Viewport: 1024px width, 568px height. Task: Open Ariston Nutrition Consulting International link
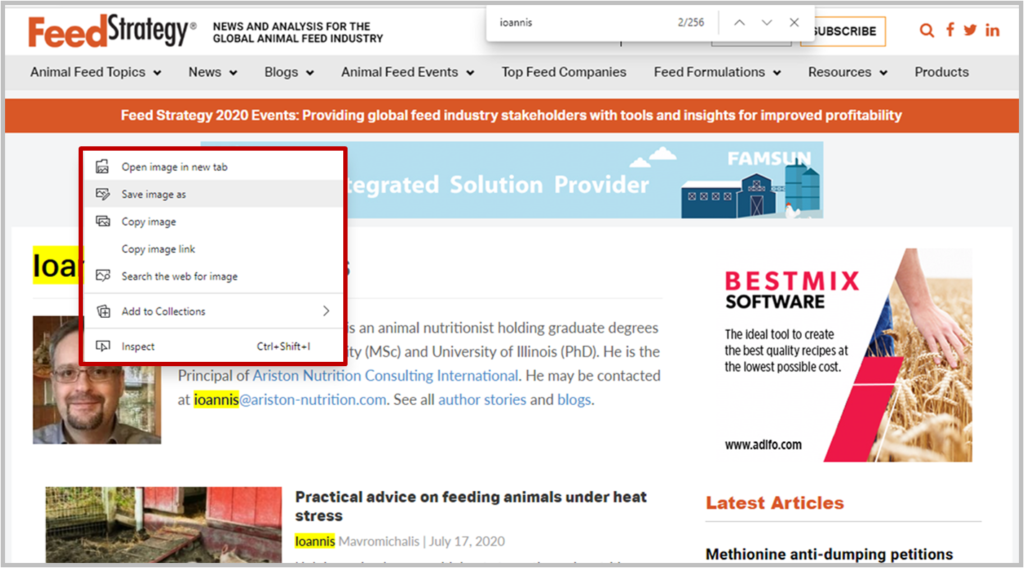point(385,375)
